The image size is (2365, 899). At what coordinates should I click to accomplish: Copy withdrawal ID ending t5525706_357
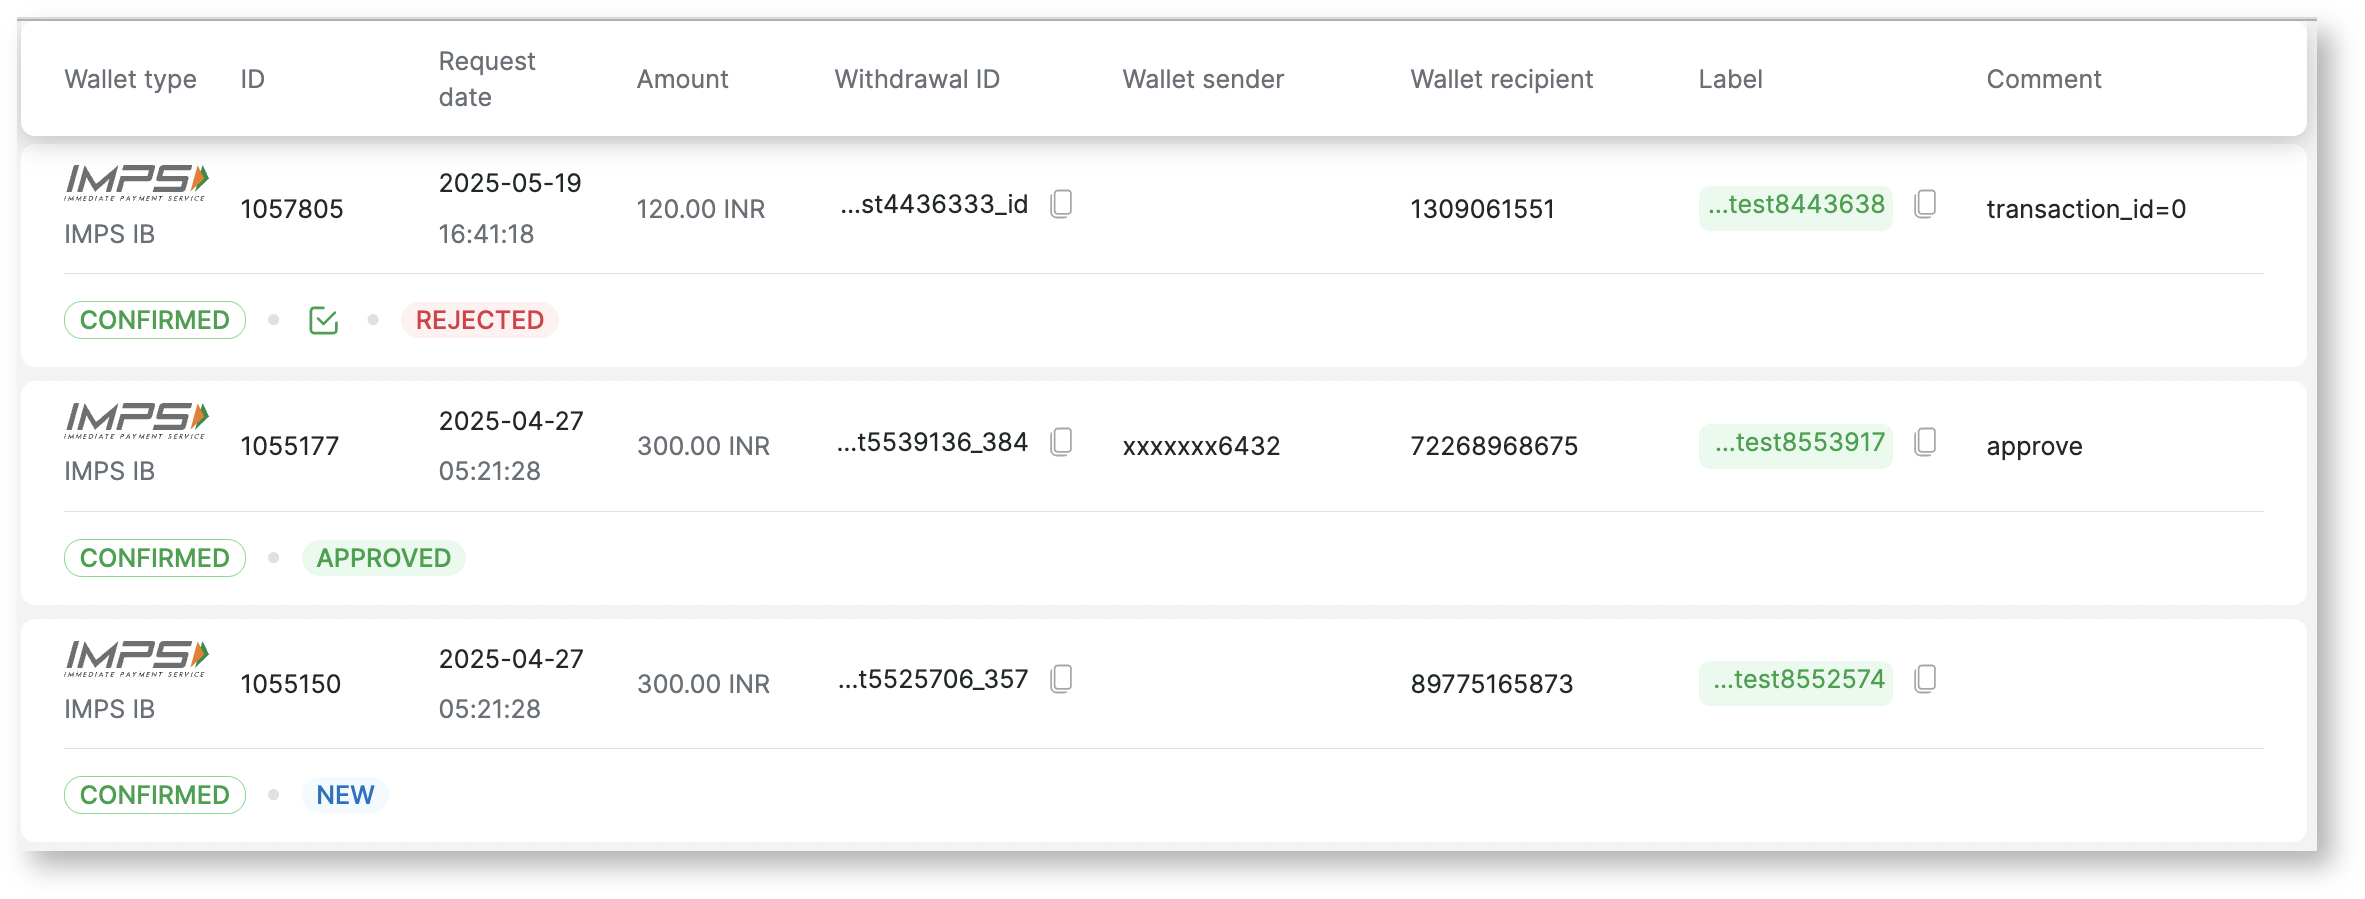(x=1061, y=679)
